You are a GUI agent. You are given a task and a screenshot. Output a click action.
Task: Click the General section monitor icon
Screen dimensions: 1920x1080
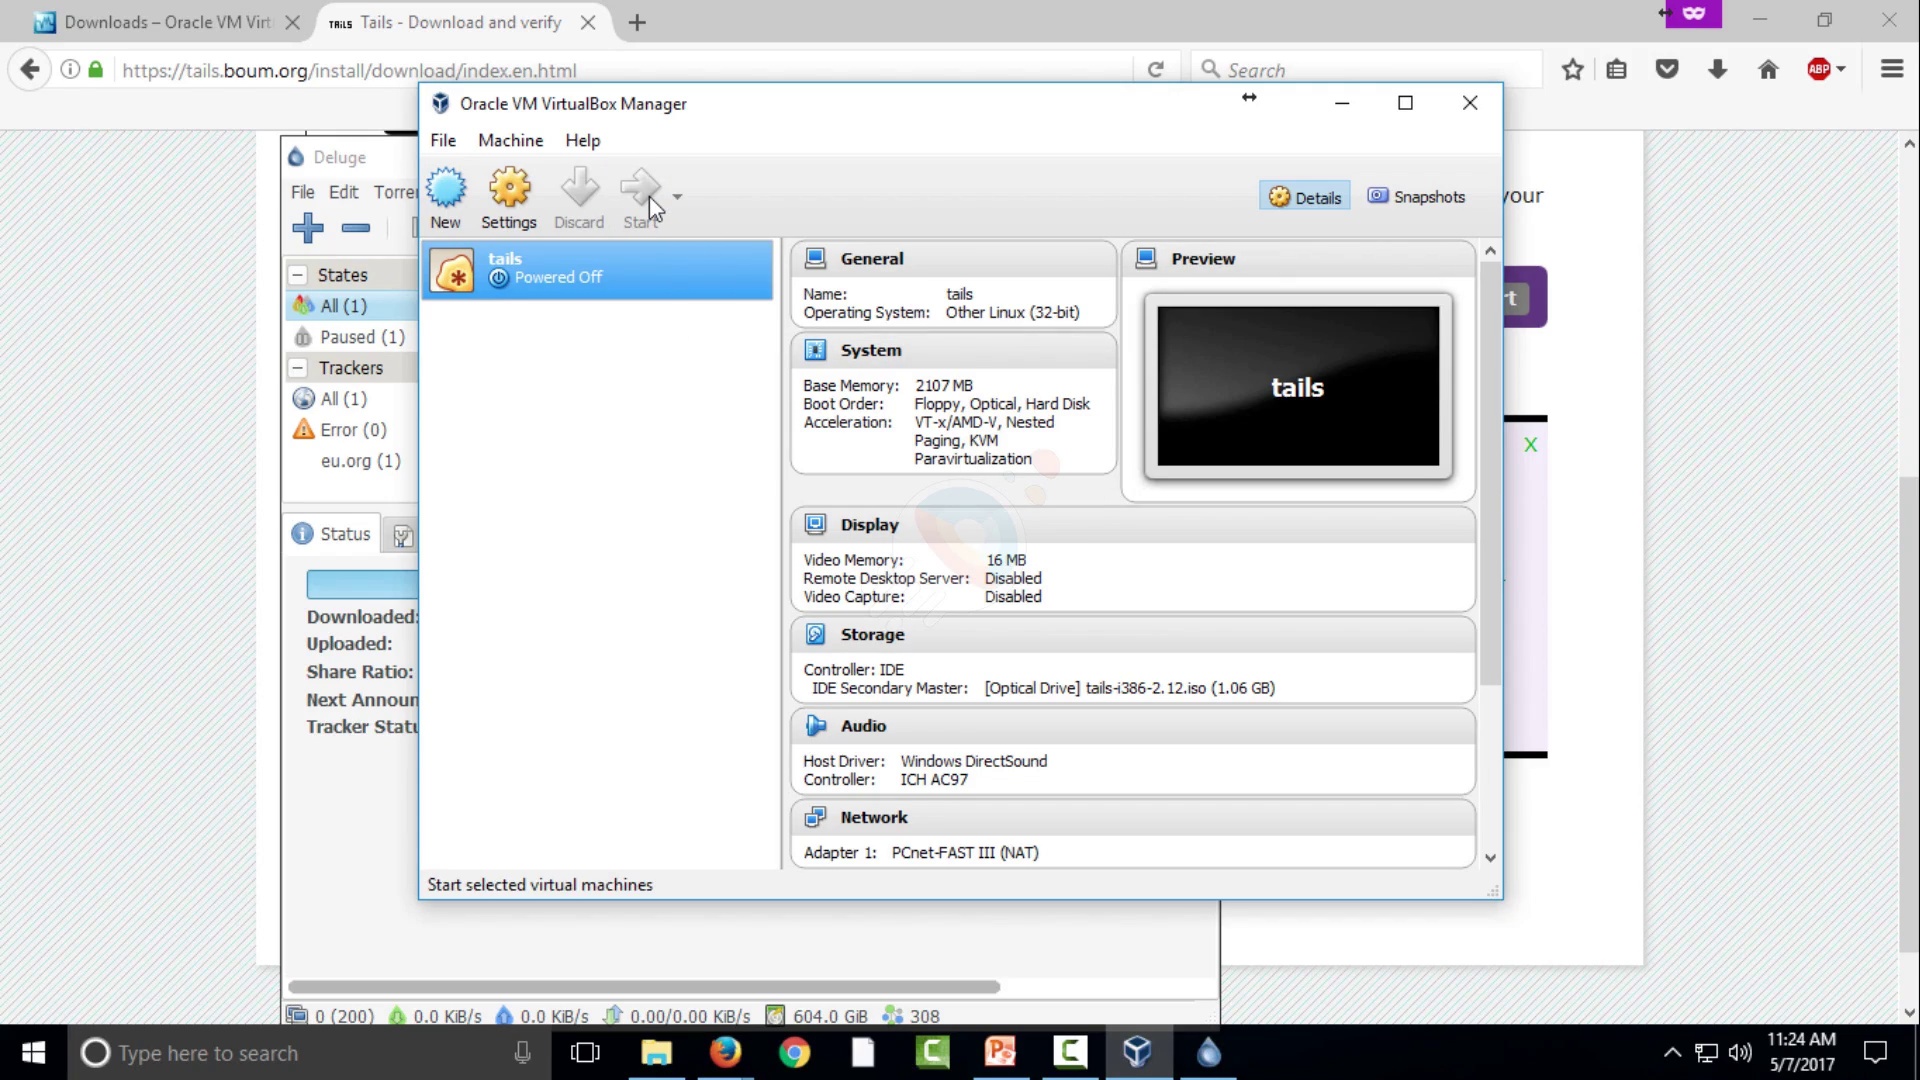click(x=815, y=259)
